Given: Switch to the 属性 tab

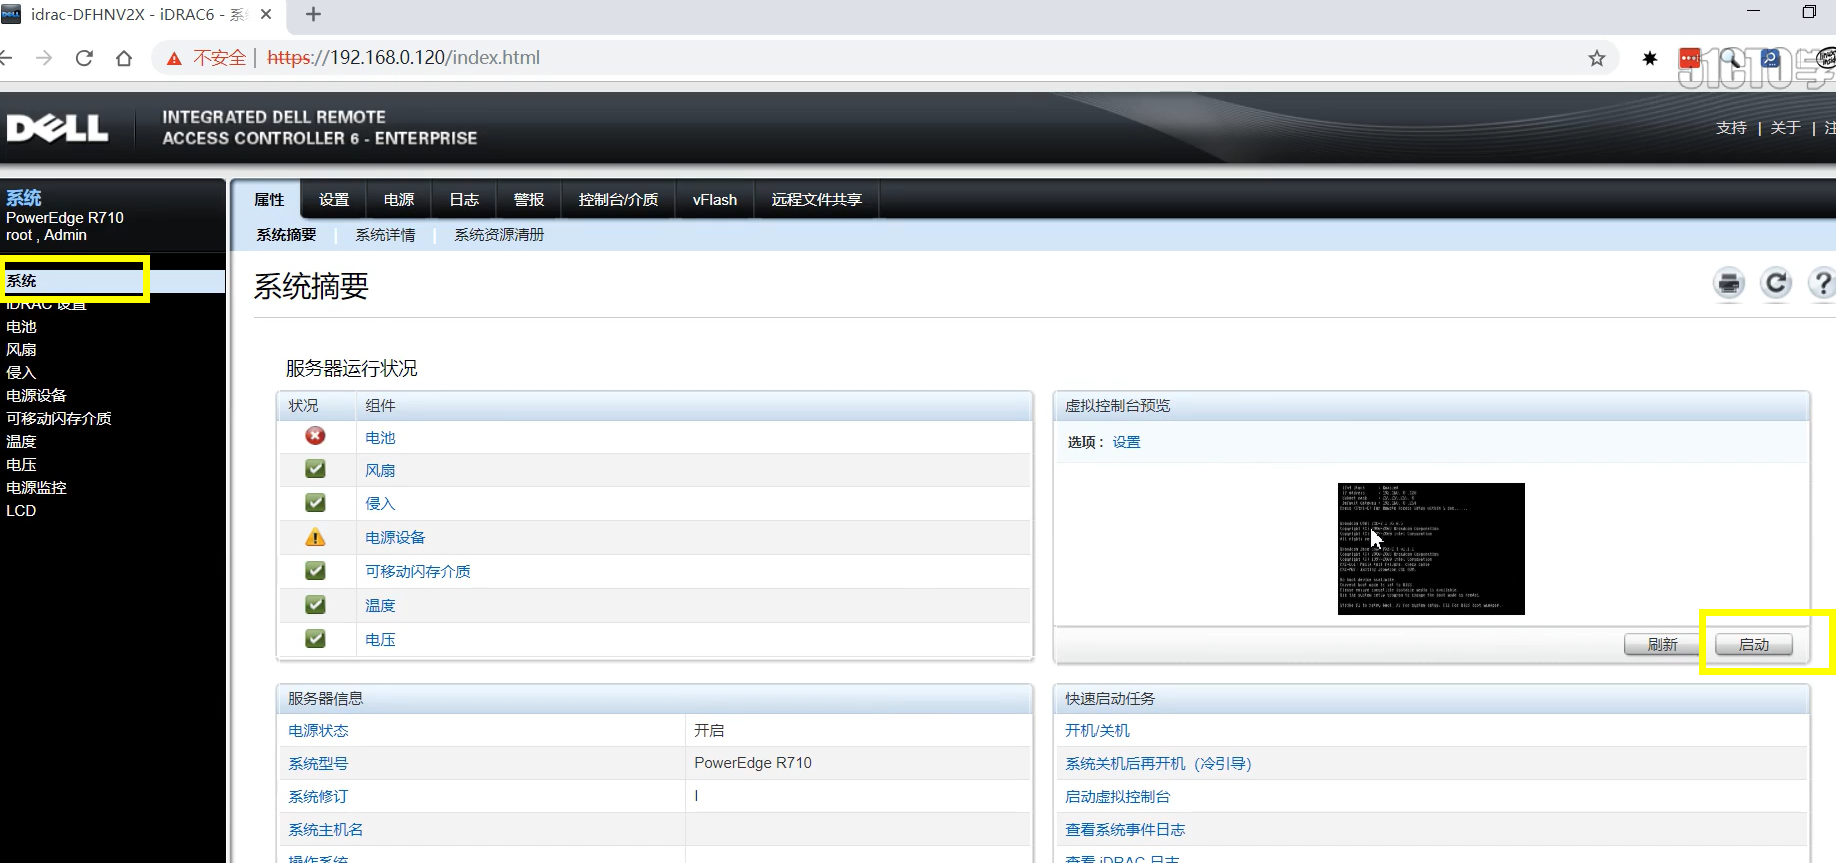Looking at the screenshot, I should 269,200.
